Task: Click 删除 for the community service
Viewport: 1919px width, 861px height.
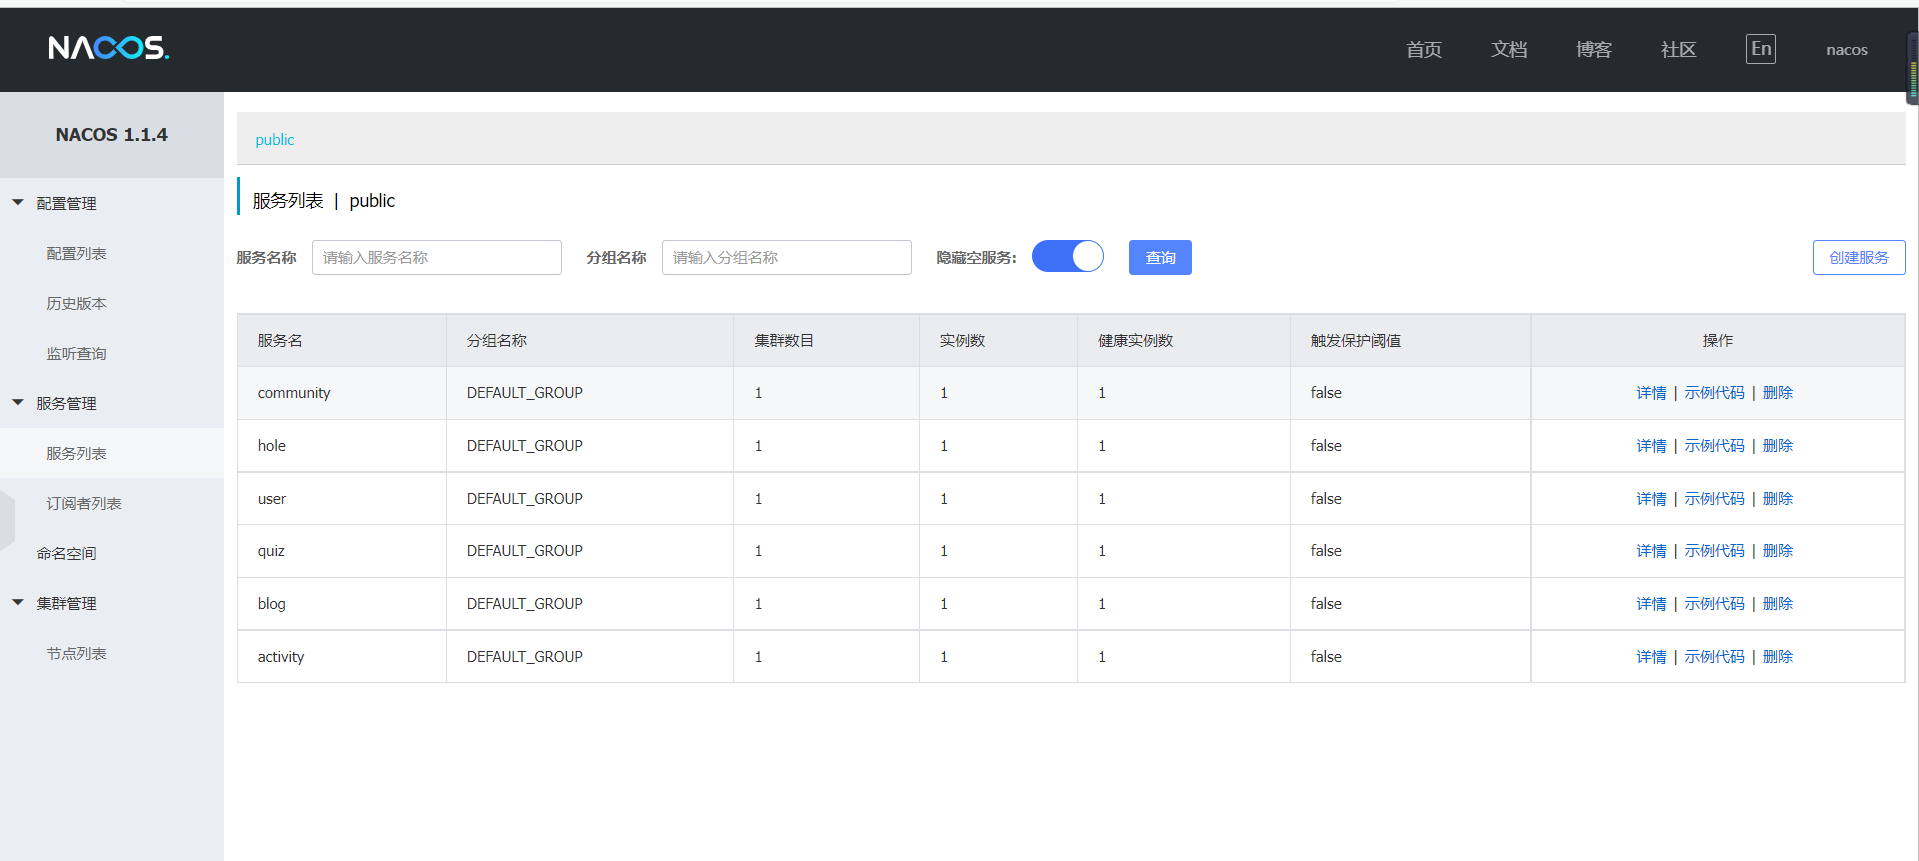Action: pos(1777,393)
